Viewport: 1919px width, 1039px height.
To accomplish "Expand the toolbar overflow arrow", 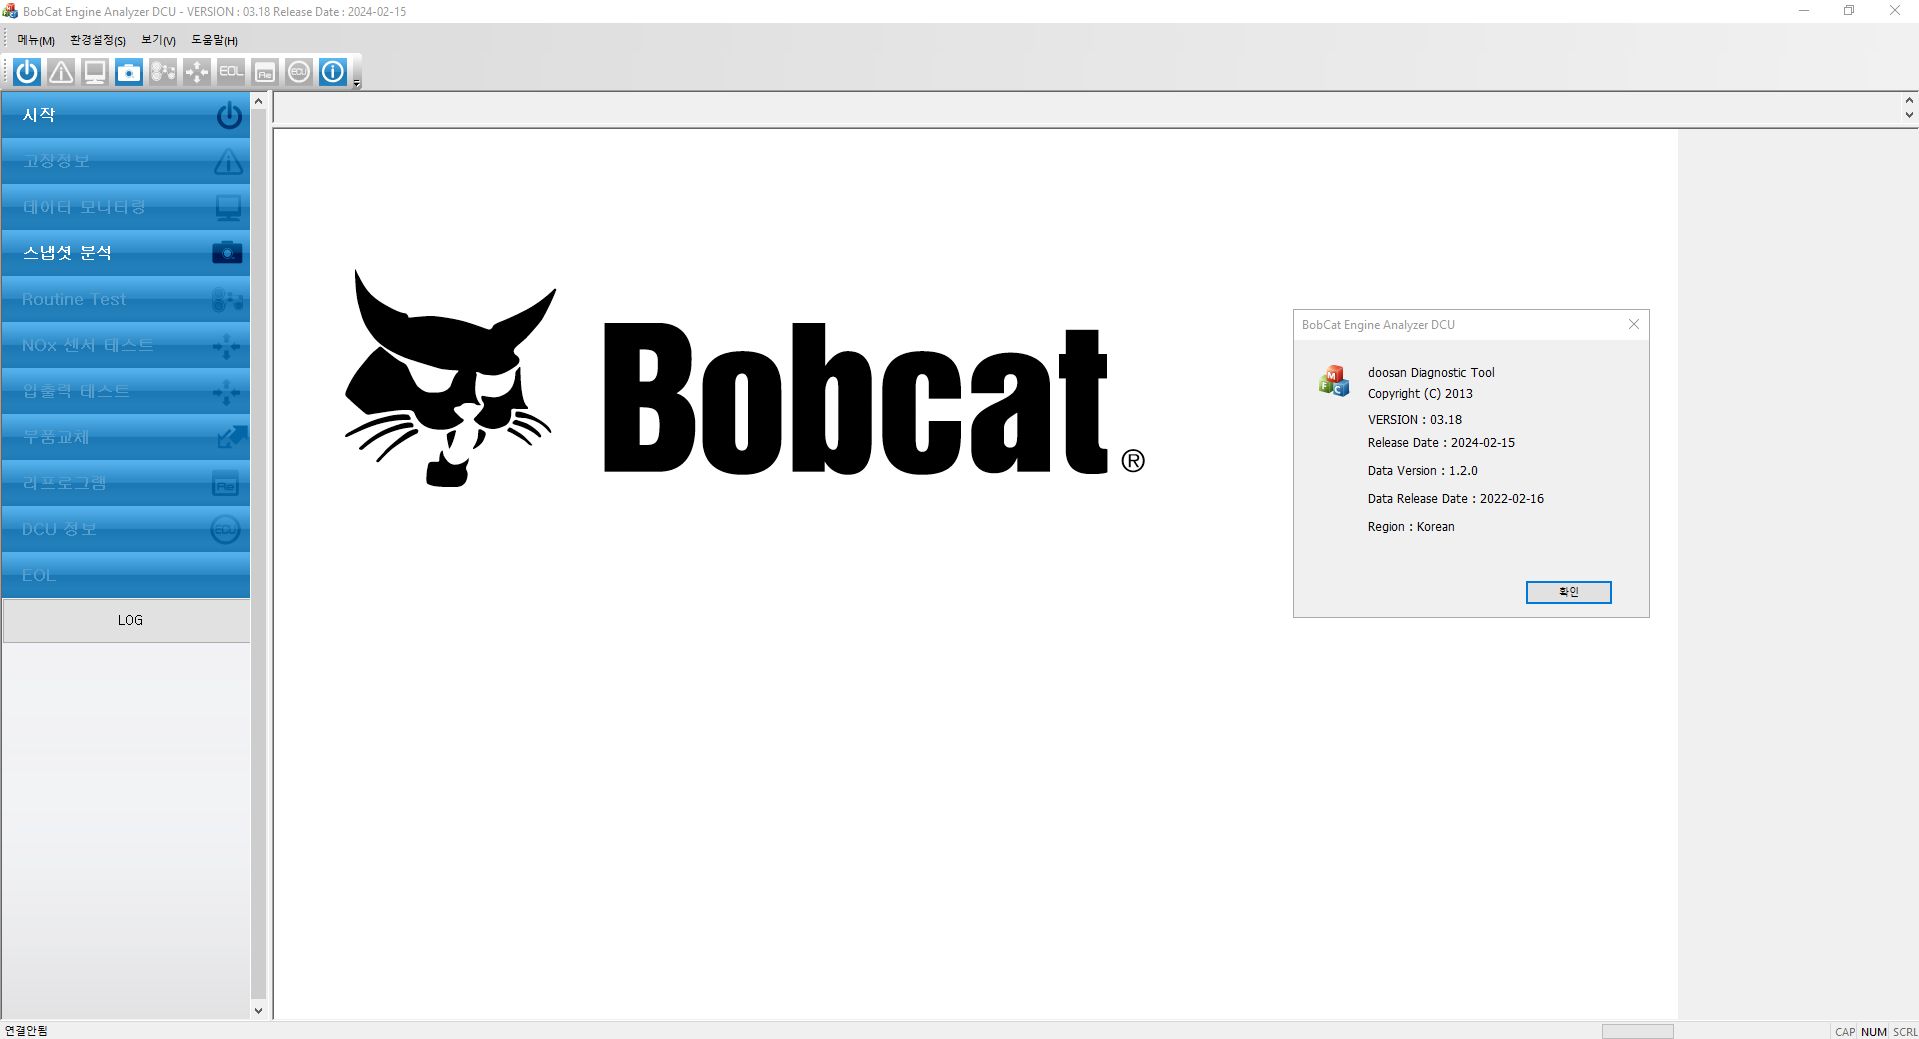I will coord(354,83).
